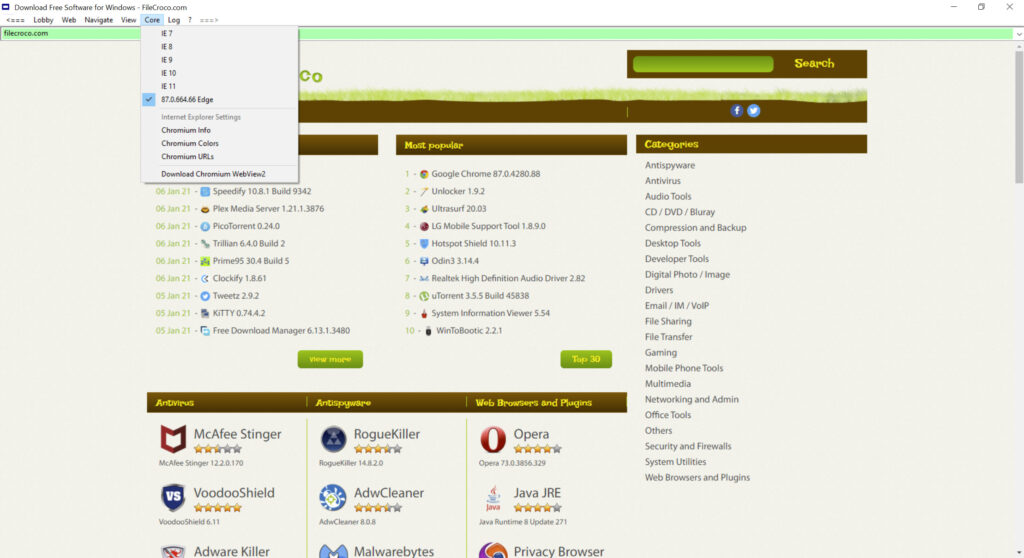Screen dimensions: 1024x558
Task: Click the Hotspot Shield icon
Action: pyautogui.click(x=424, y=244)
